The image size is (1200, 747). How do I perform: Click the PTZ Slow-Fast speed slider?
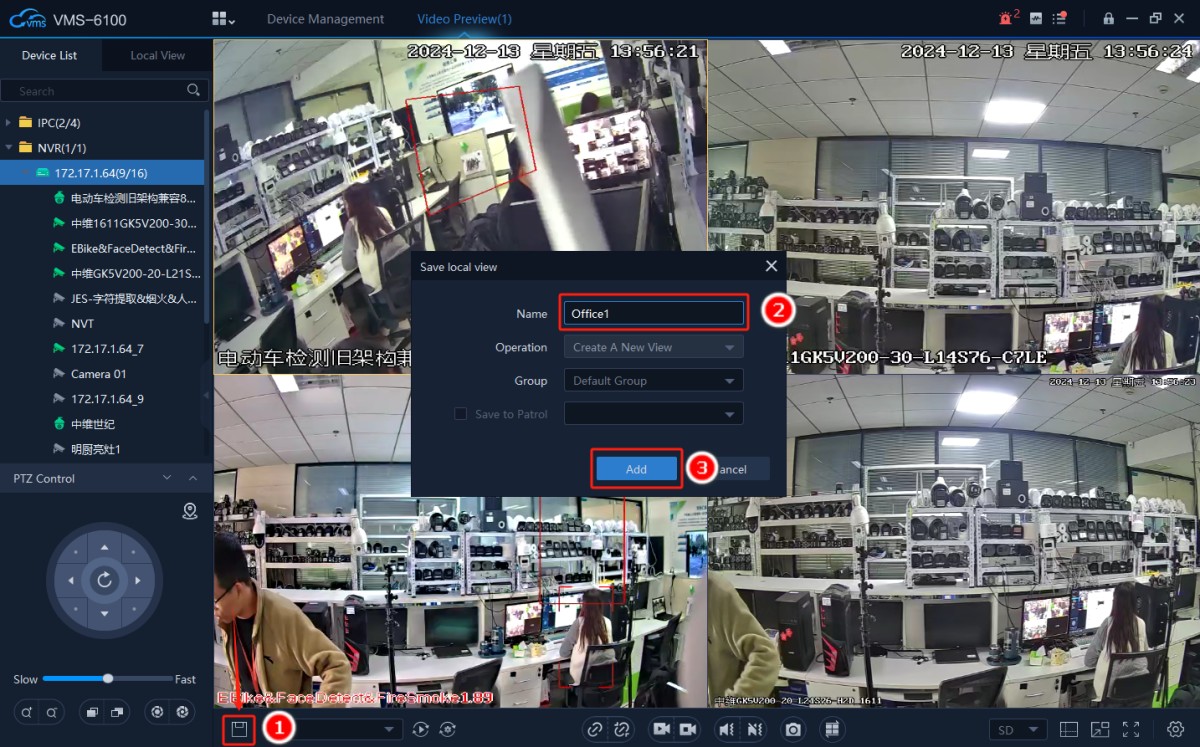[x=105, y=679]
